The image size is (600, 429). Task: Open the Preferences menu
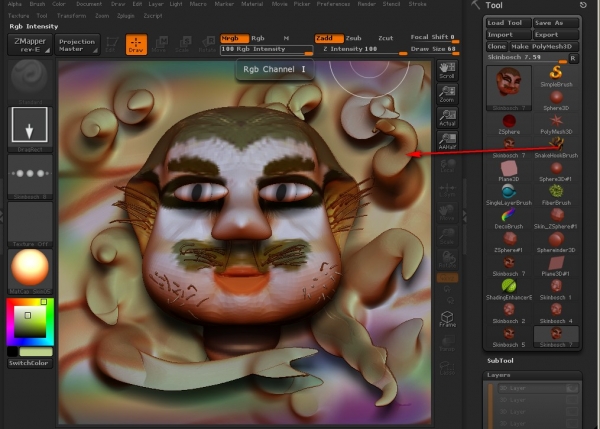point(333,4)
